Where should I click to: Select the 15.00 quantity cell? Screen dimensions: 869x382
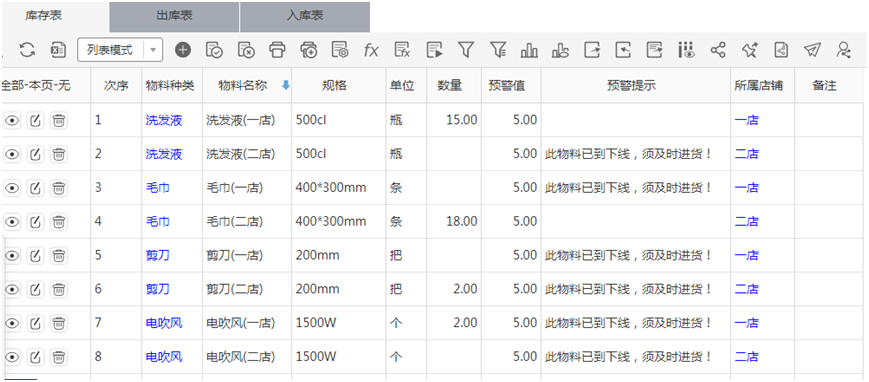pos(454,120)
